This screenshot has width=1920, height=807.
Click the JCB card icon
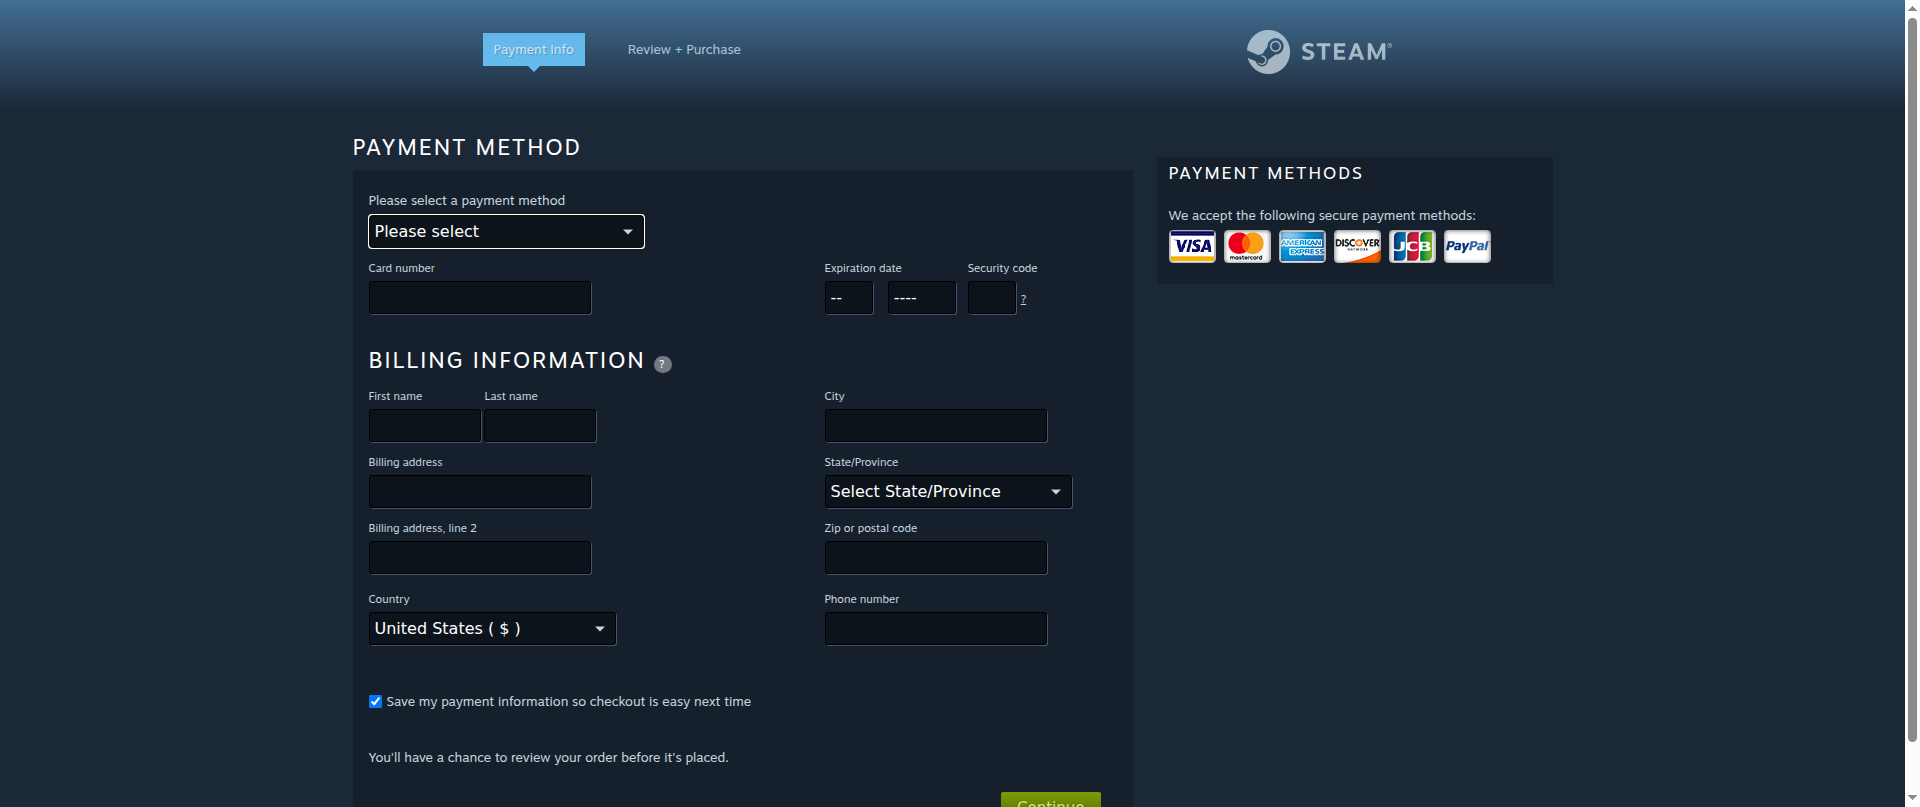click(1412, 246)
